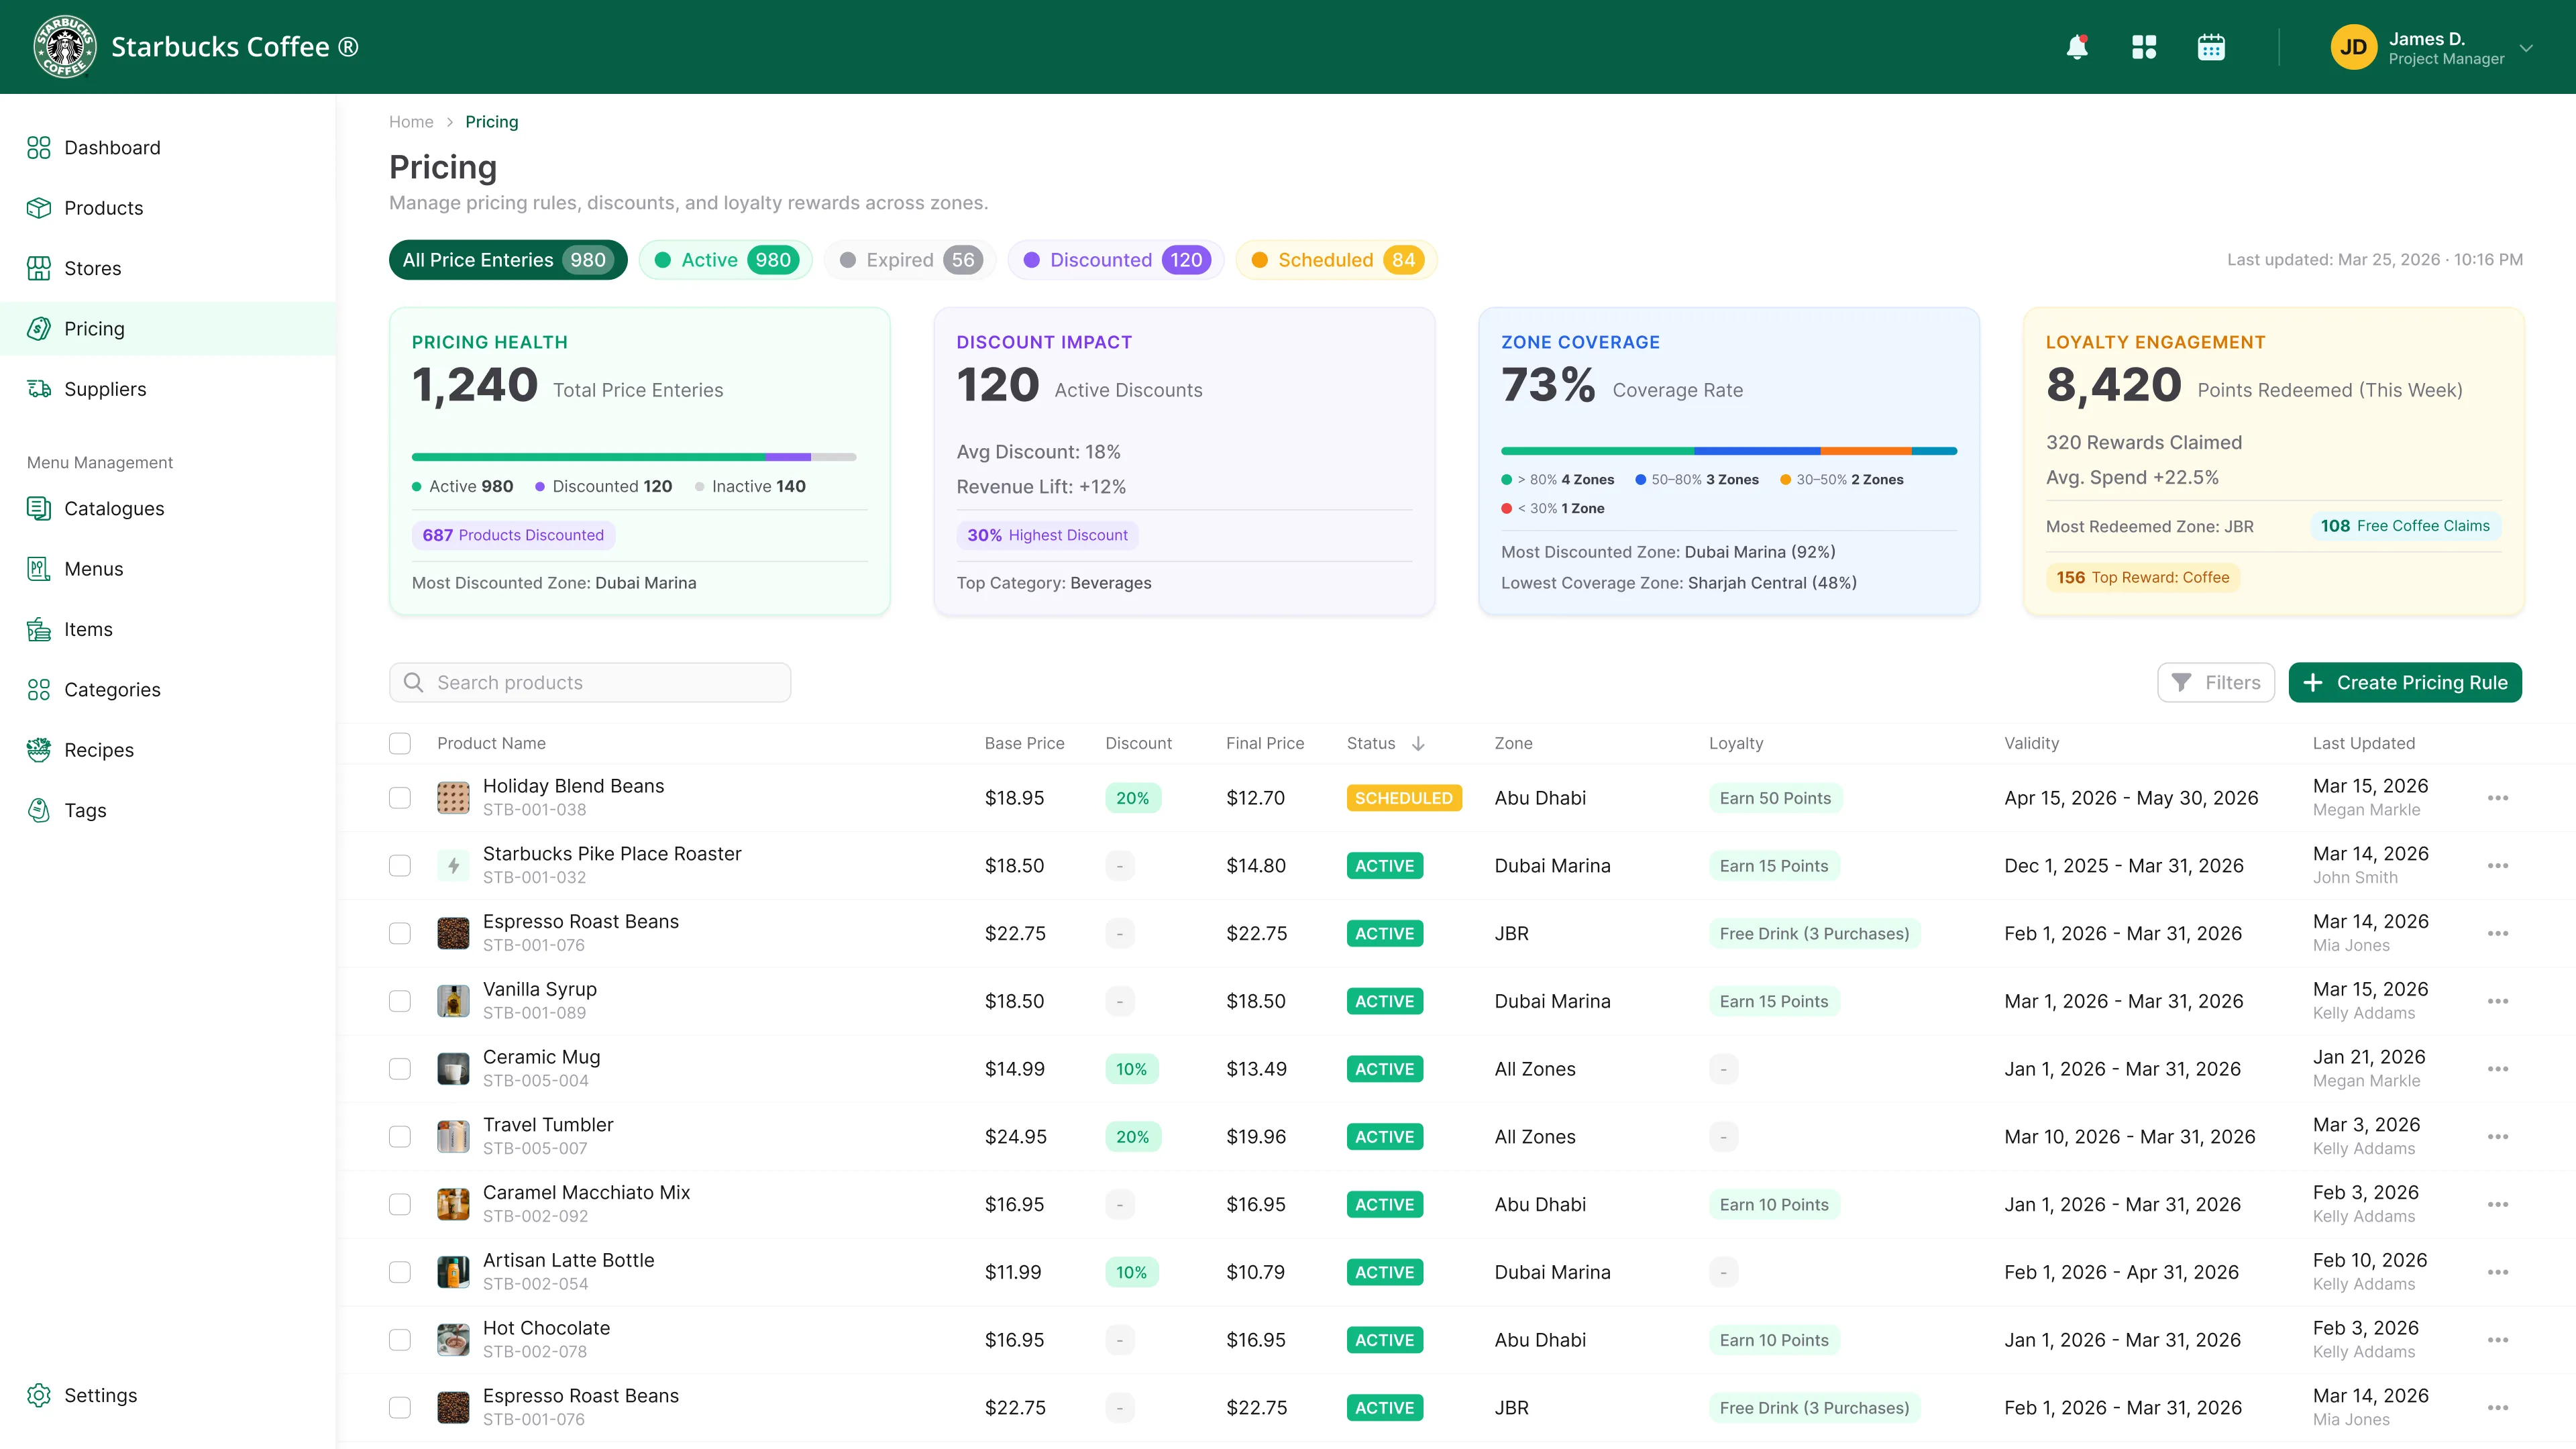Open the apps grid icon
Image resolution: width=2576 pixels, height=1449 pixels.
pos(2144,47)
